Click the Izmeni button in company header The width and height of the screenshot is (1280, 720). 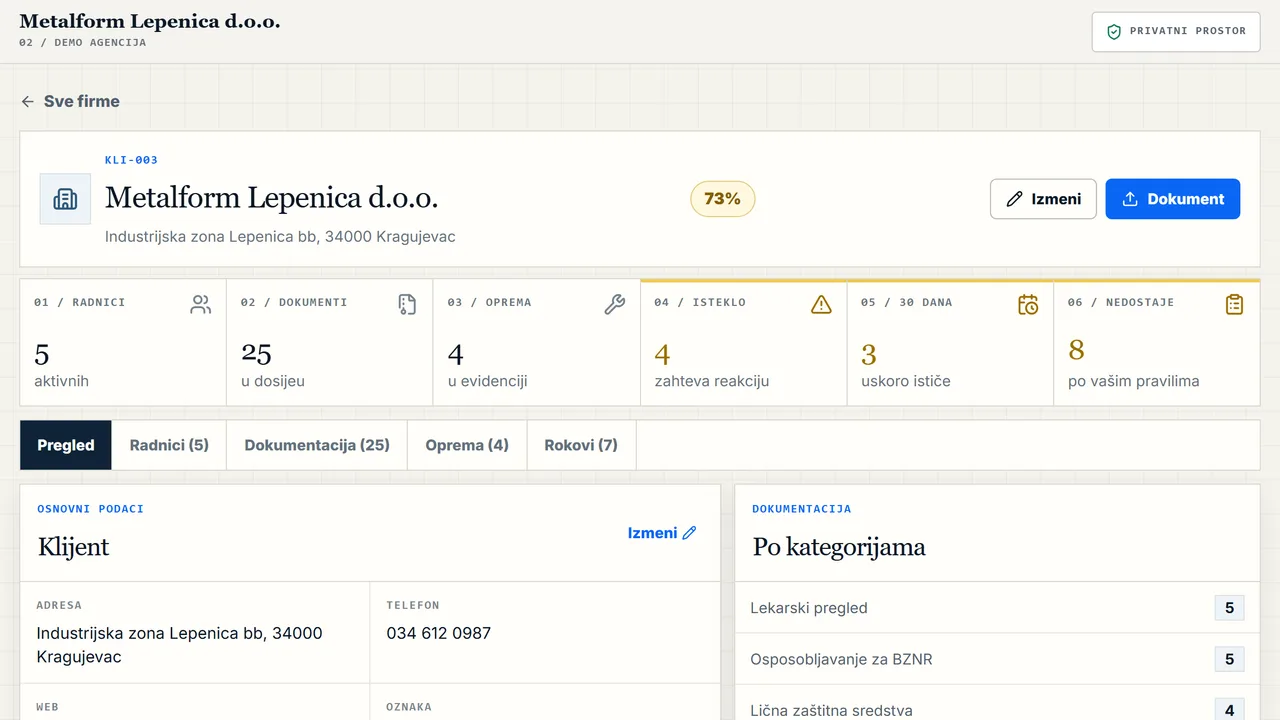point(1043,199)
